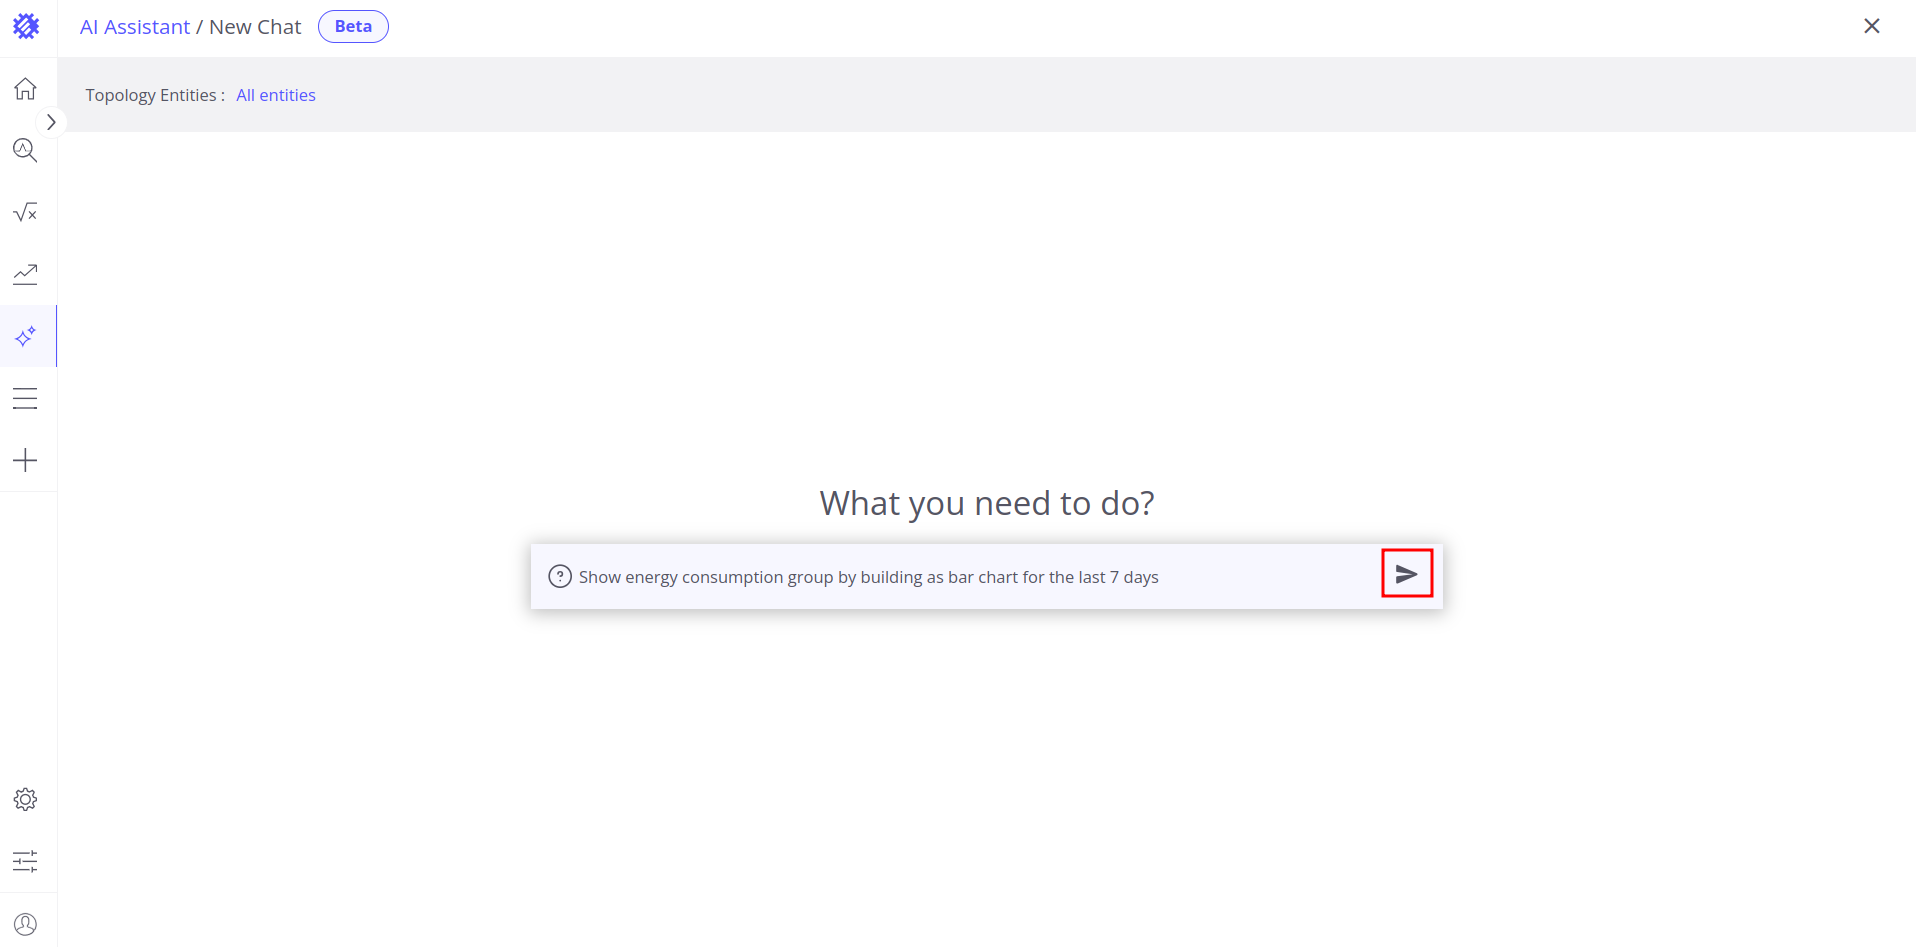
Task: Open the formula (square root) icon
Action: pyautogui.click(x=26, y=212)
